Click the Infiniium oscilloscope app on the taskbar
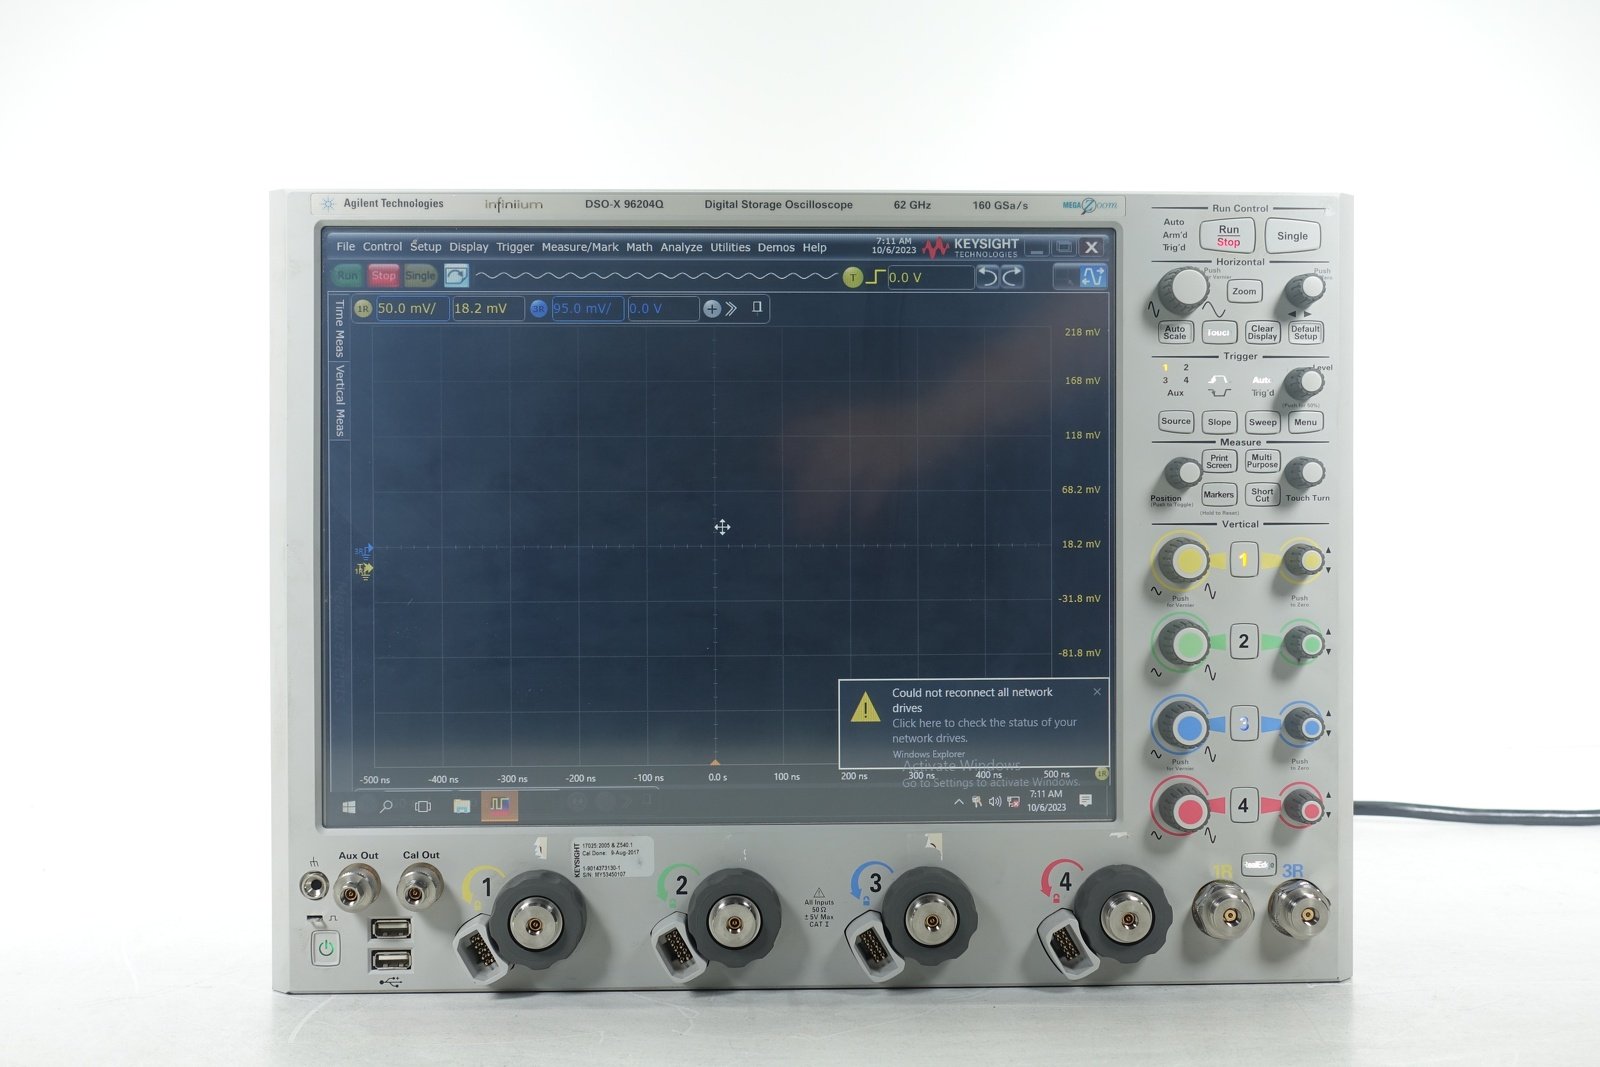1600x1067 pixels. coord(499,805)
